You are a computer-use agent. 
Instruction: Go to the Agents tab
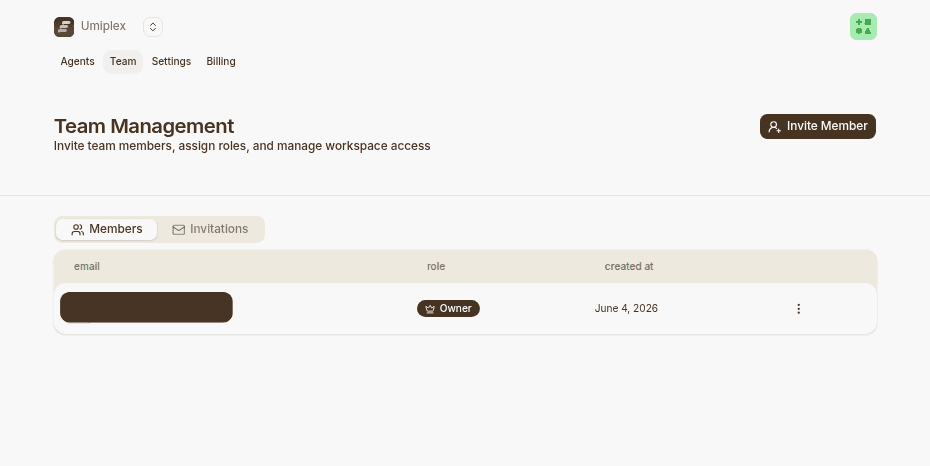[x=77, y=62]
